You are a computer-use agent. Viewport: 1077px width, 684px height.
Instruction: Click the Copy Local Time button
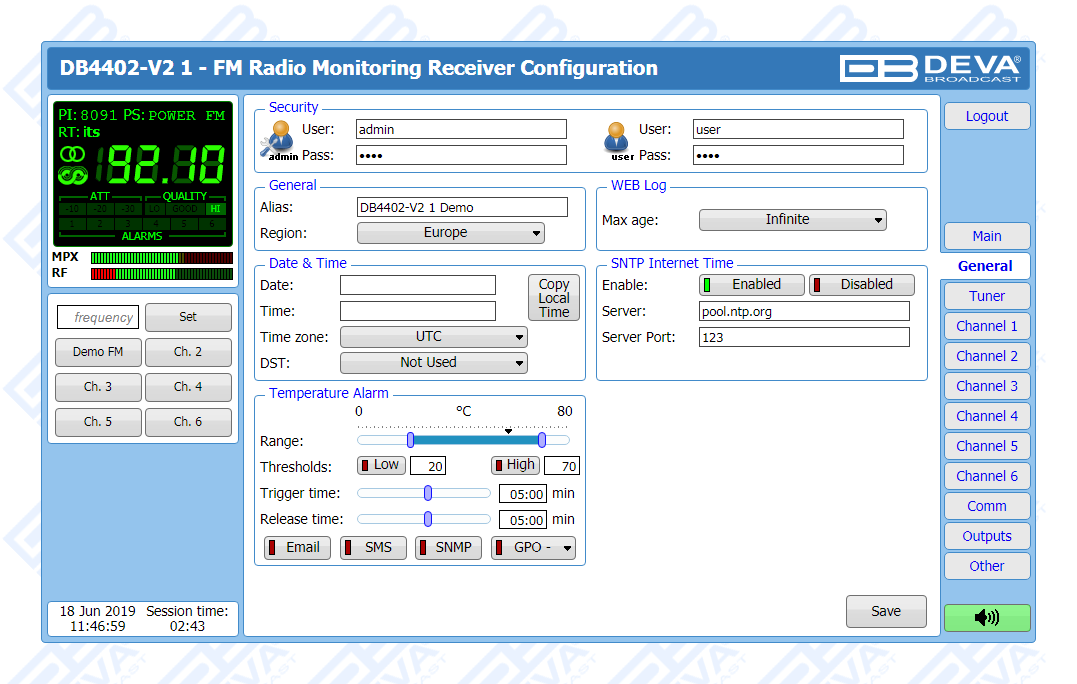pyautogui.click(x=553, y=298)
